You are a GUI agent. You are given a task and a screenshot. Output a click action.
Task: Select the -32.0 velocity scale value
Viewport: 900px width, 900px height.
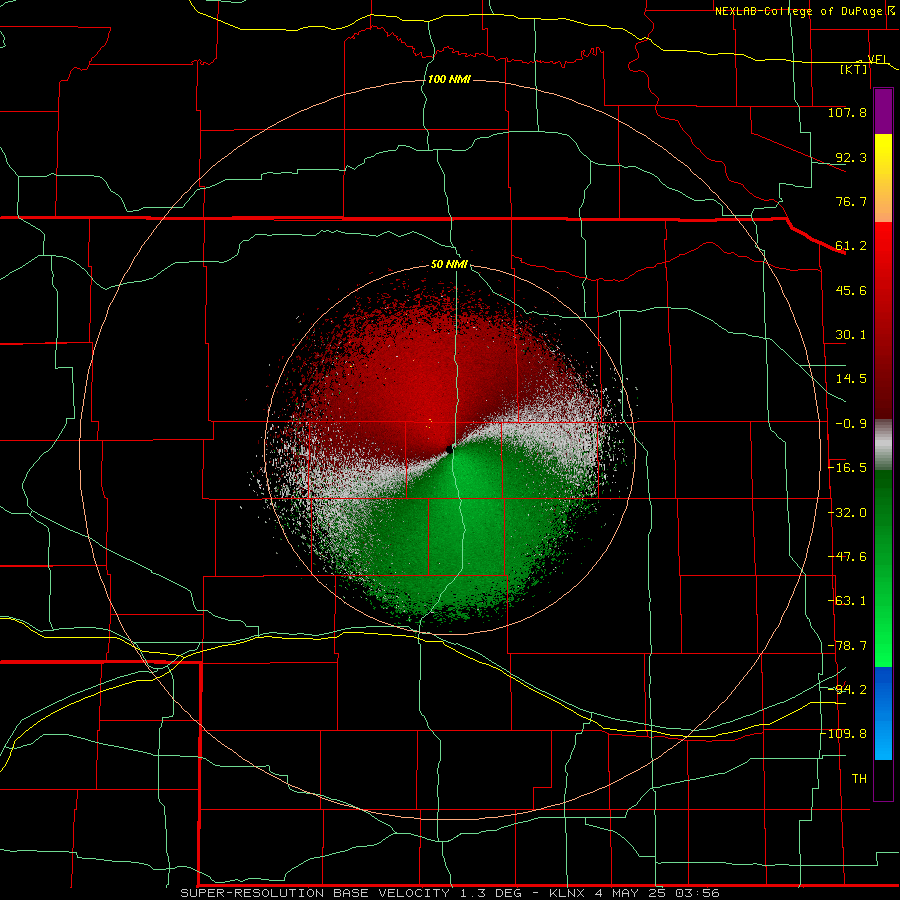point(847,513)
